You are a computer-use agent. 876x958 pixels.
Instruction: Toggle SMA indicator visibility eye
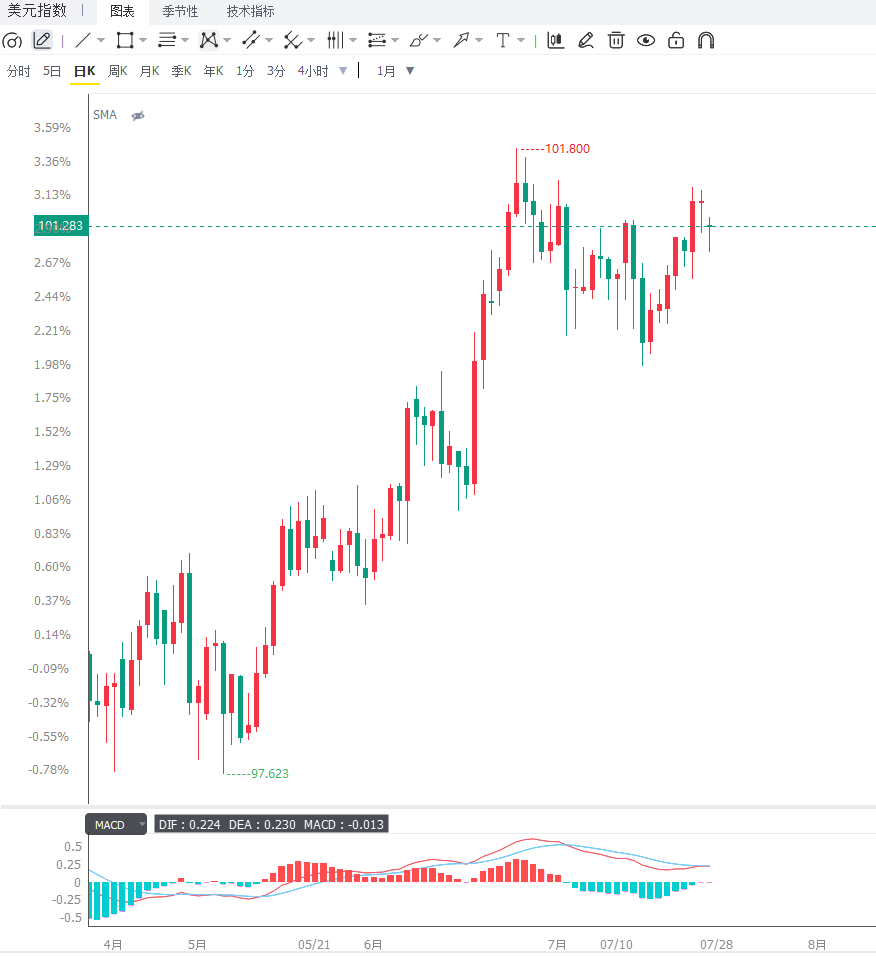point(138,115)
